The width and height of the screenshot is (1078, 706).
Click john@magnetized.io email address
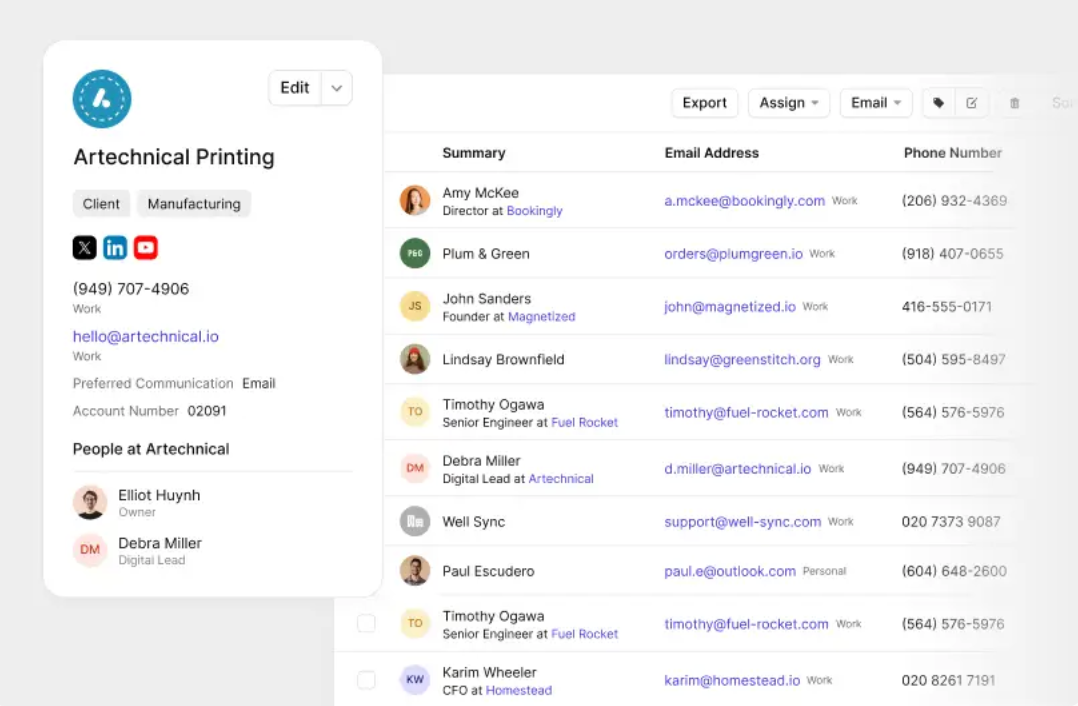730,307
